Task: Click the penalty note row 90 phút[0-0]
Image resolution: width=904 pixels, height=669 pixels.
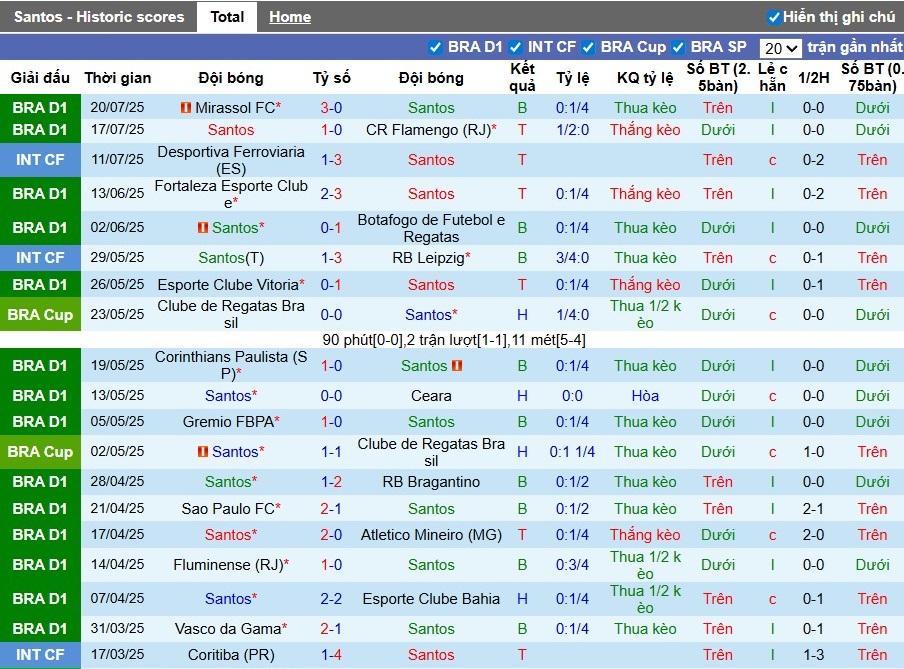Action: coord(454,340)
